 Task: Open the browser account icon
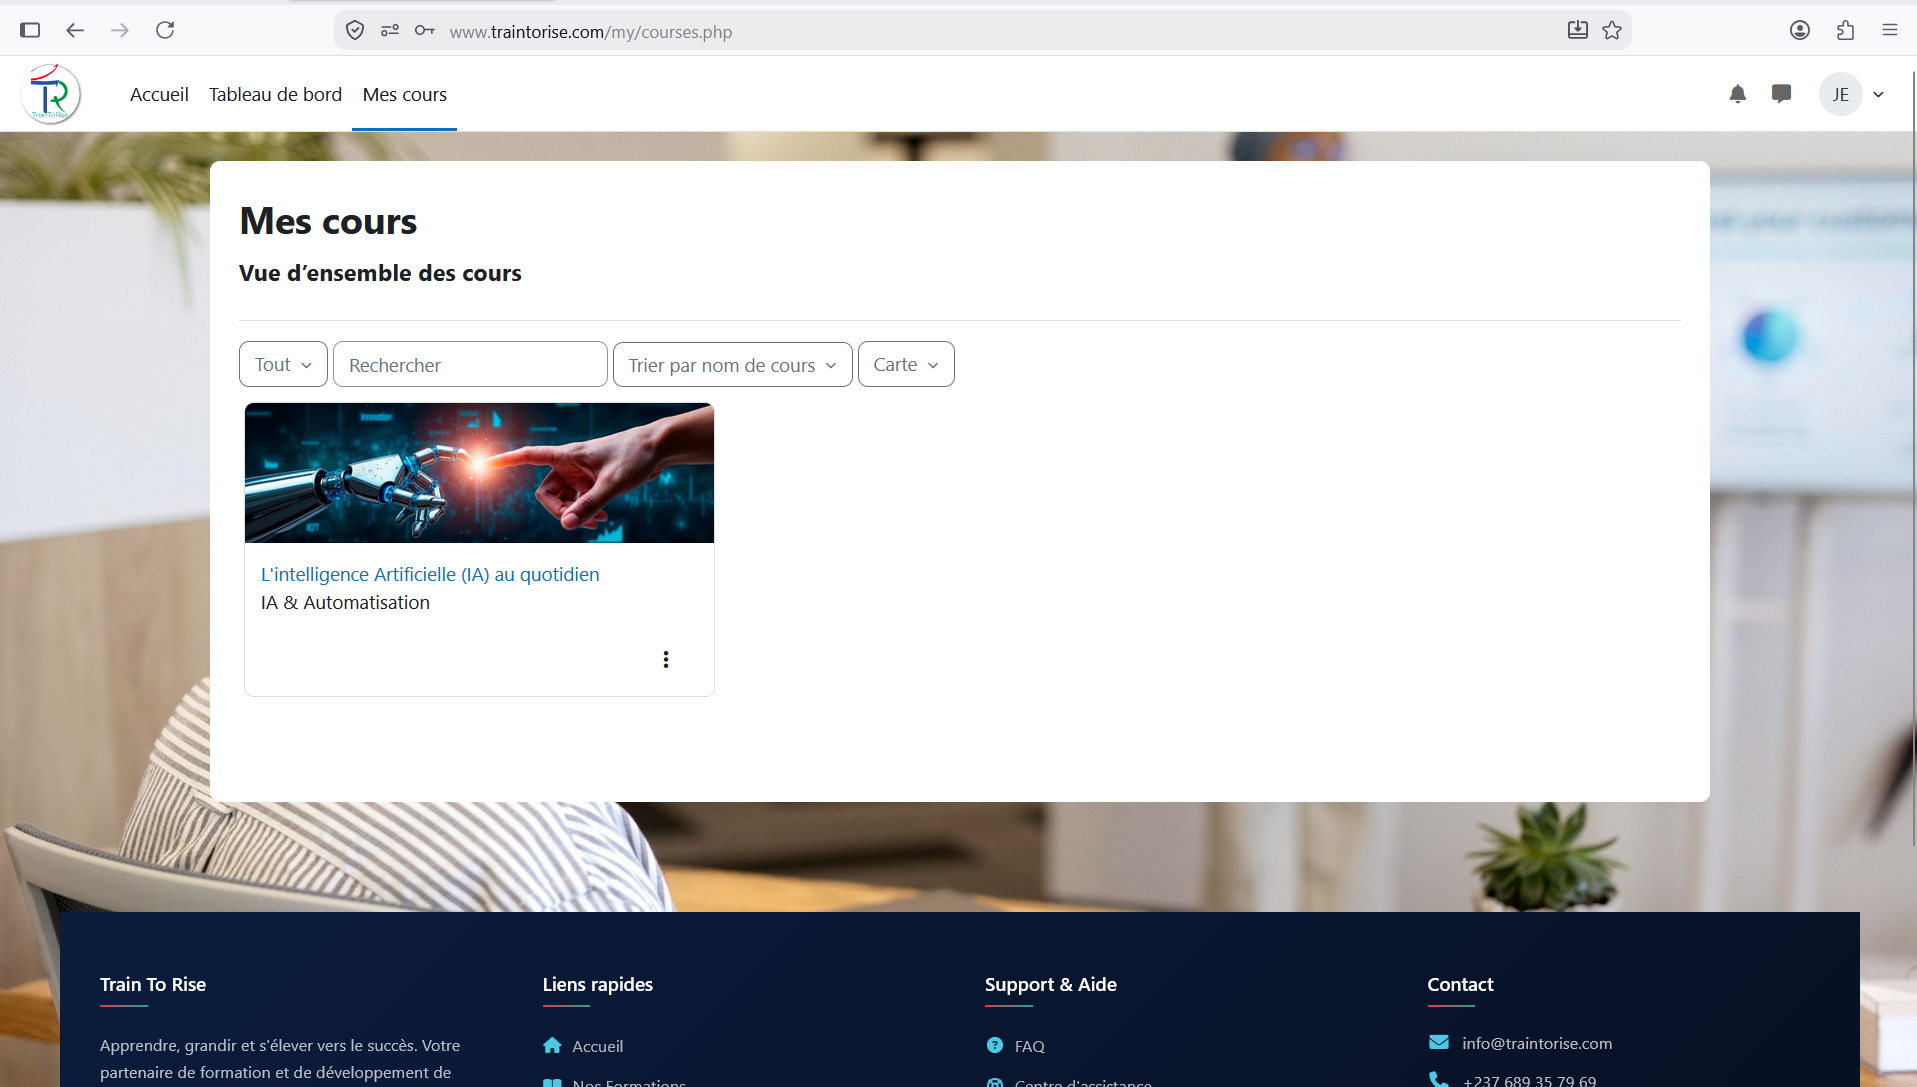point(1800,30)
